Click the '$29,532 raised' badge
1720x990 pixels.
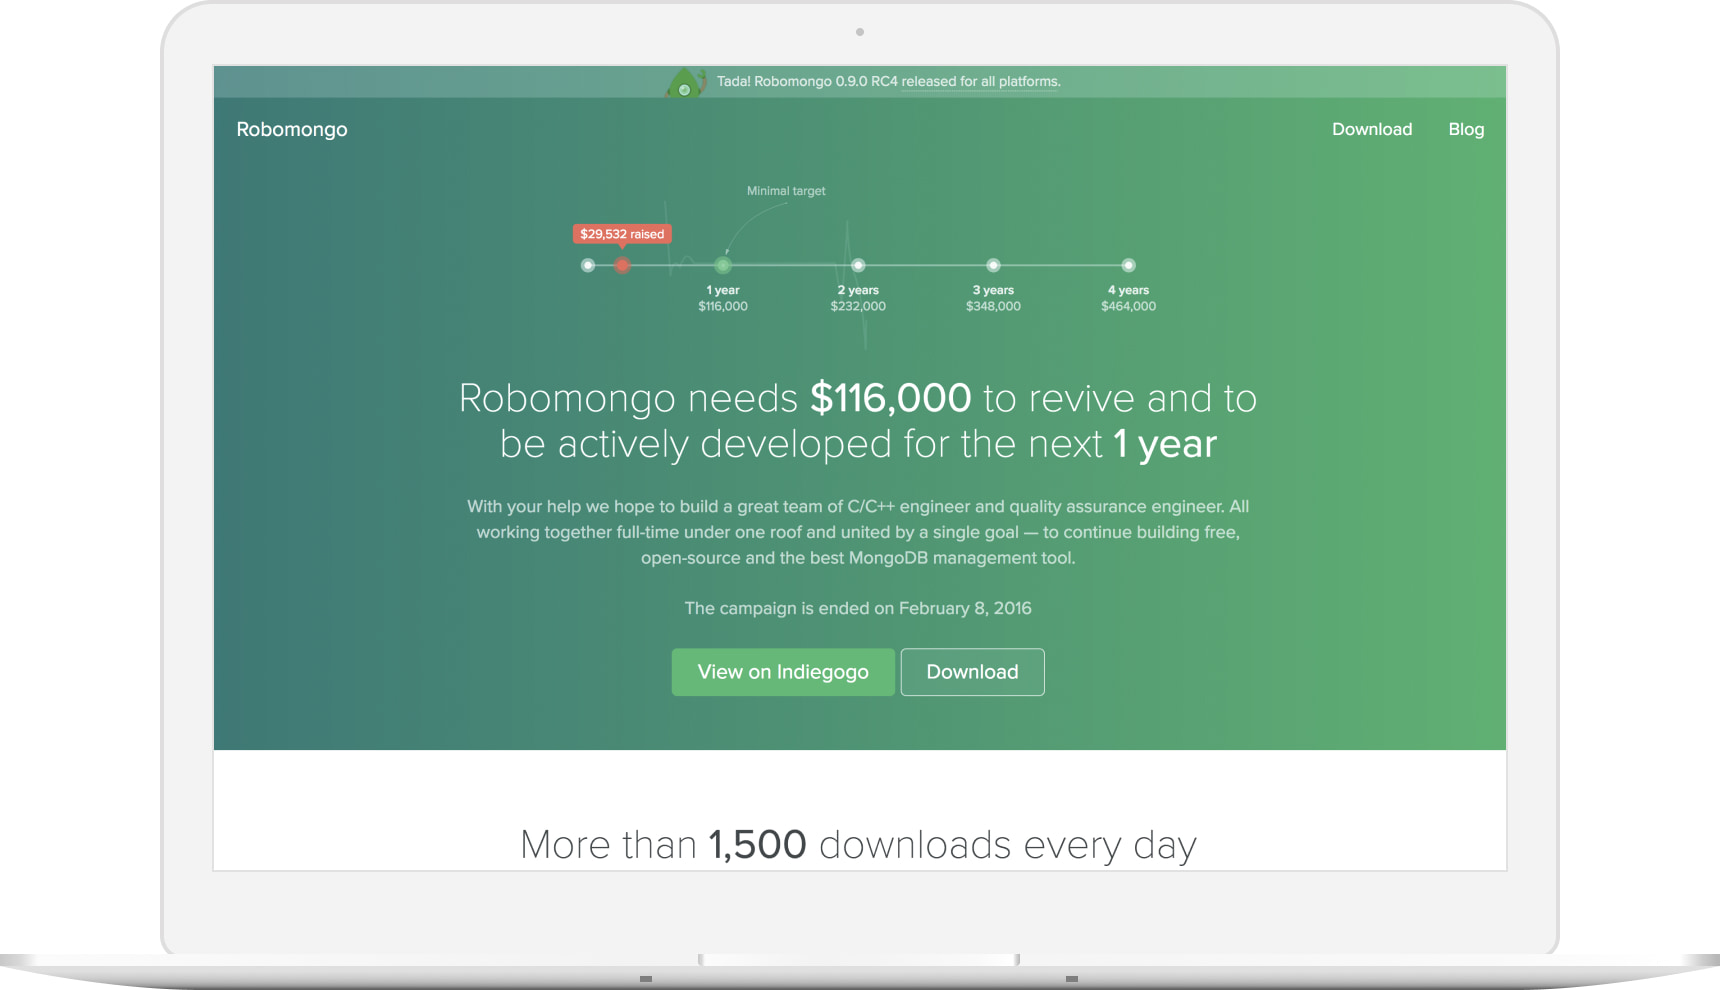tap(622, 233)
